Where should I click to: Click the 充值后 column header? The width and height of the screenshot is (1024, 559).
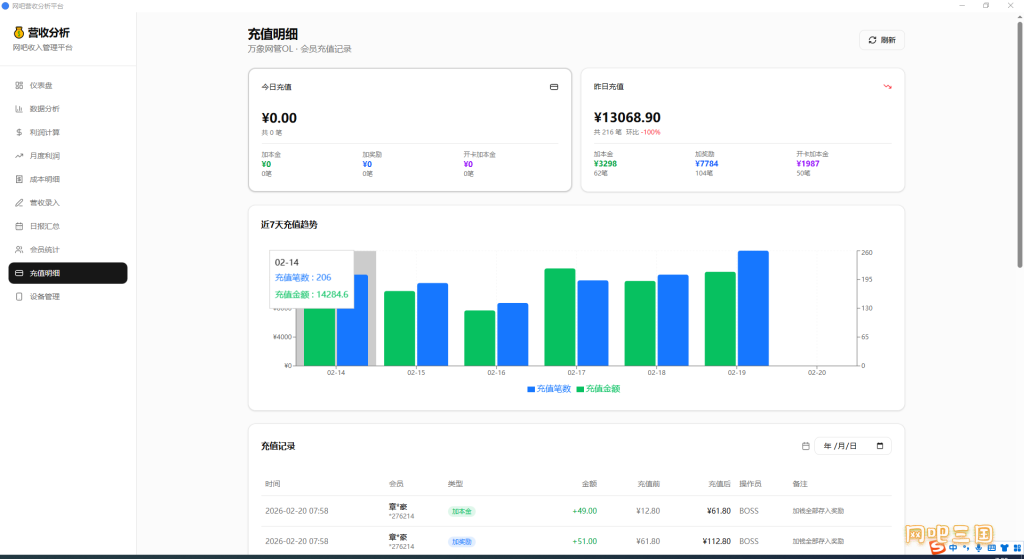(719, 484)
